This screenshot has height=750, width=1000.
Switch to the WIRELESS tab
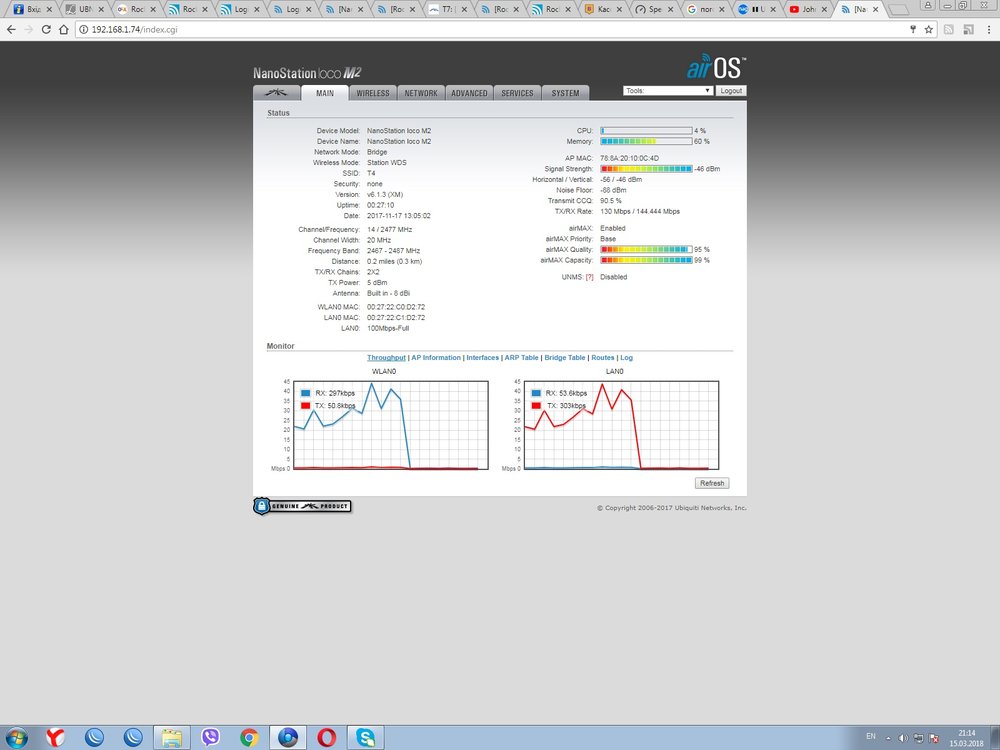[373, 93]
